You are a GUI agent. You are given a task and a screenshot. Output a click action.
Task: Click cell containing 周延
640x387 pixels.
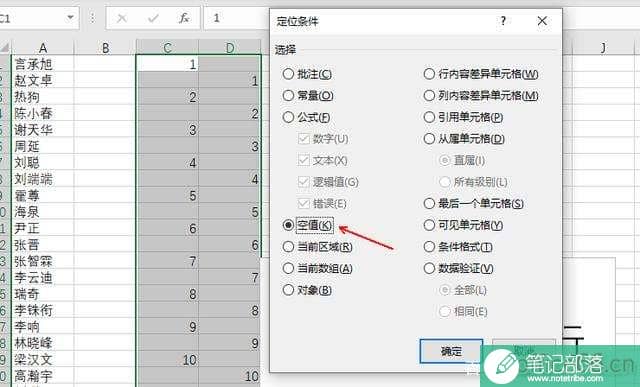[42, 146]
